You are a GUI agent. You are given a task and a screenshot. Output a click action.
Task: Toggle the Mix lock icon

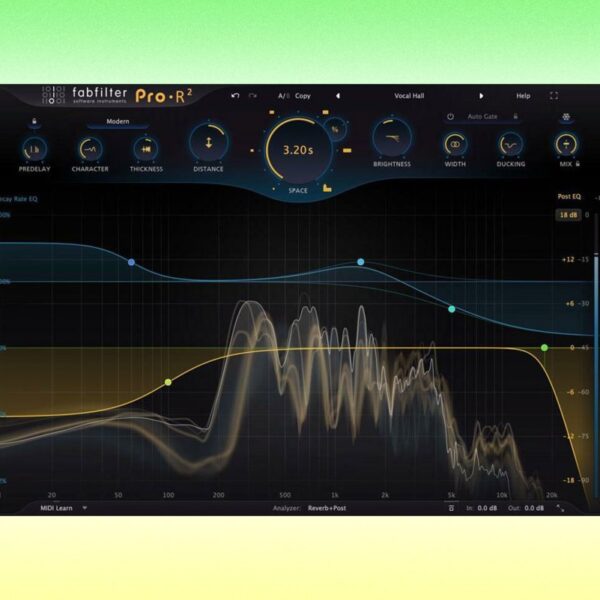coord(578,164)
